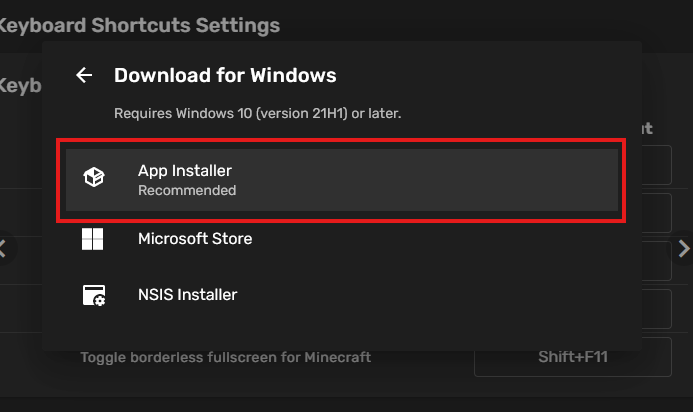
Task: Click the shortcut field directly above Shift+F11
Action: [x=656, y=309]
